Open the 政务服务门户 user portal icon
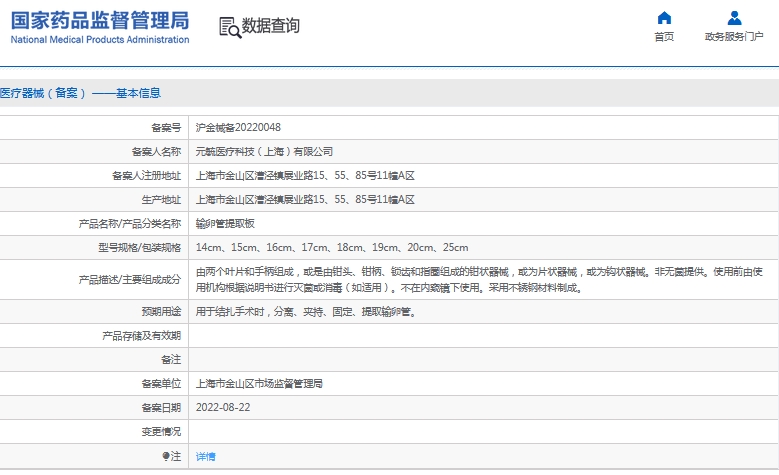 coord(734,18)
